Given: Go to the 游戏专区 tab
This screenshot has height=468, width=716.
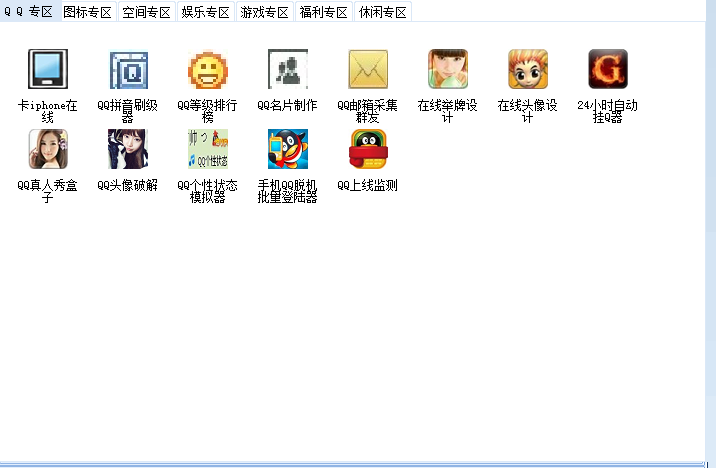Looking at the screenshot, I should [265, 12].
